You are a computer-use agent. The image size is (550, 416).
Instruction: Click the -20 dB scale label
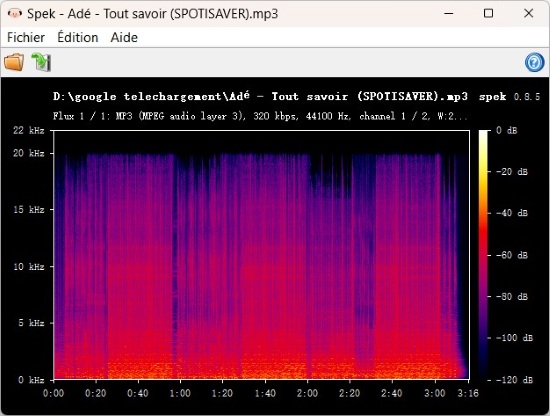click(x=512, y=172)
